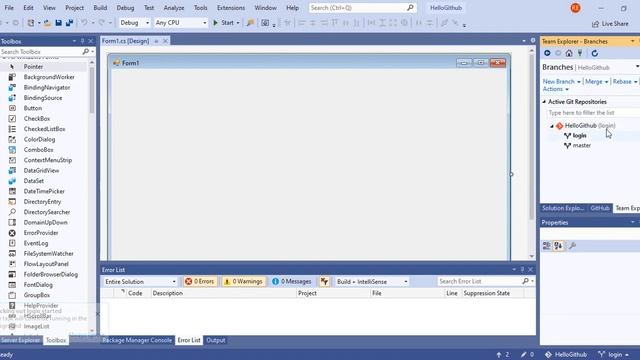Click the search magnifier in the Error List
Screen dimensions: 640x360
(526, 281)
